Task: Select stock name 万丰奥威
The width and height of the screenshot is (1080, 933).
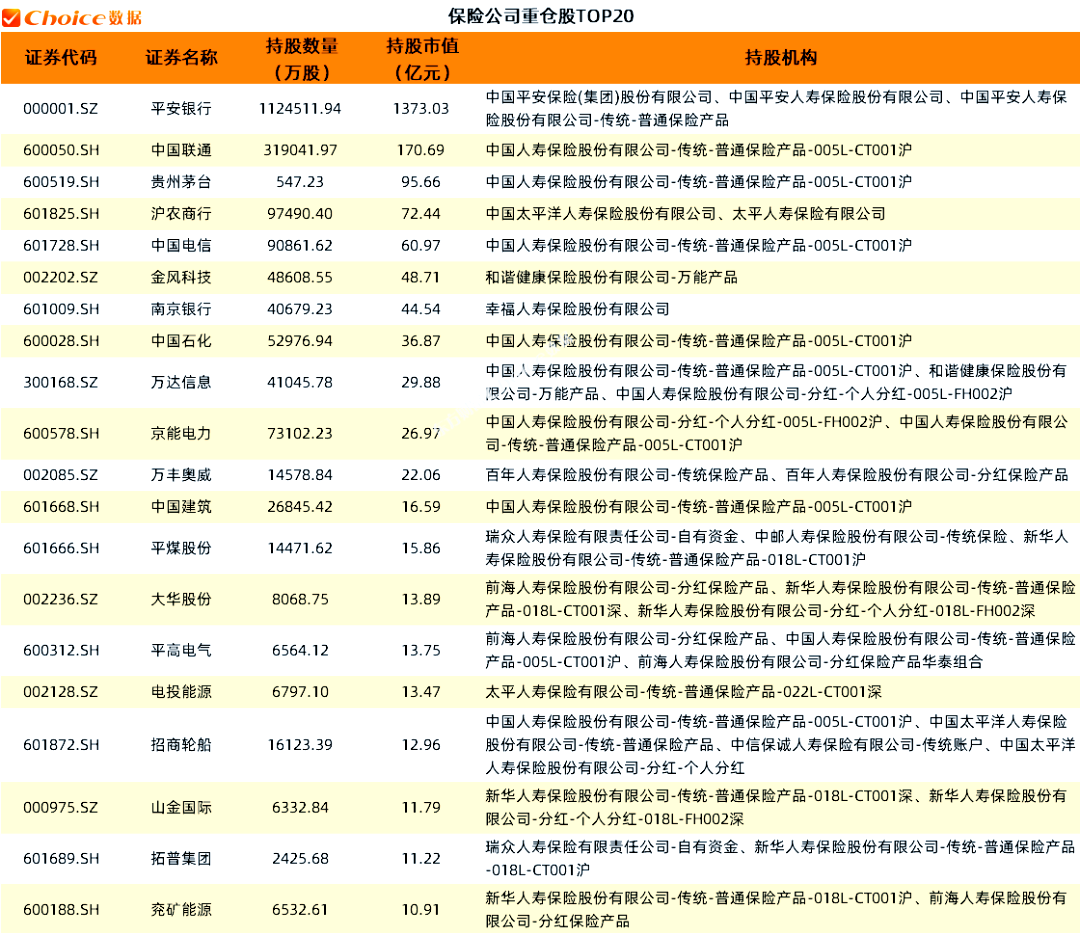Action: click(x=181, y=475)
